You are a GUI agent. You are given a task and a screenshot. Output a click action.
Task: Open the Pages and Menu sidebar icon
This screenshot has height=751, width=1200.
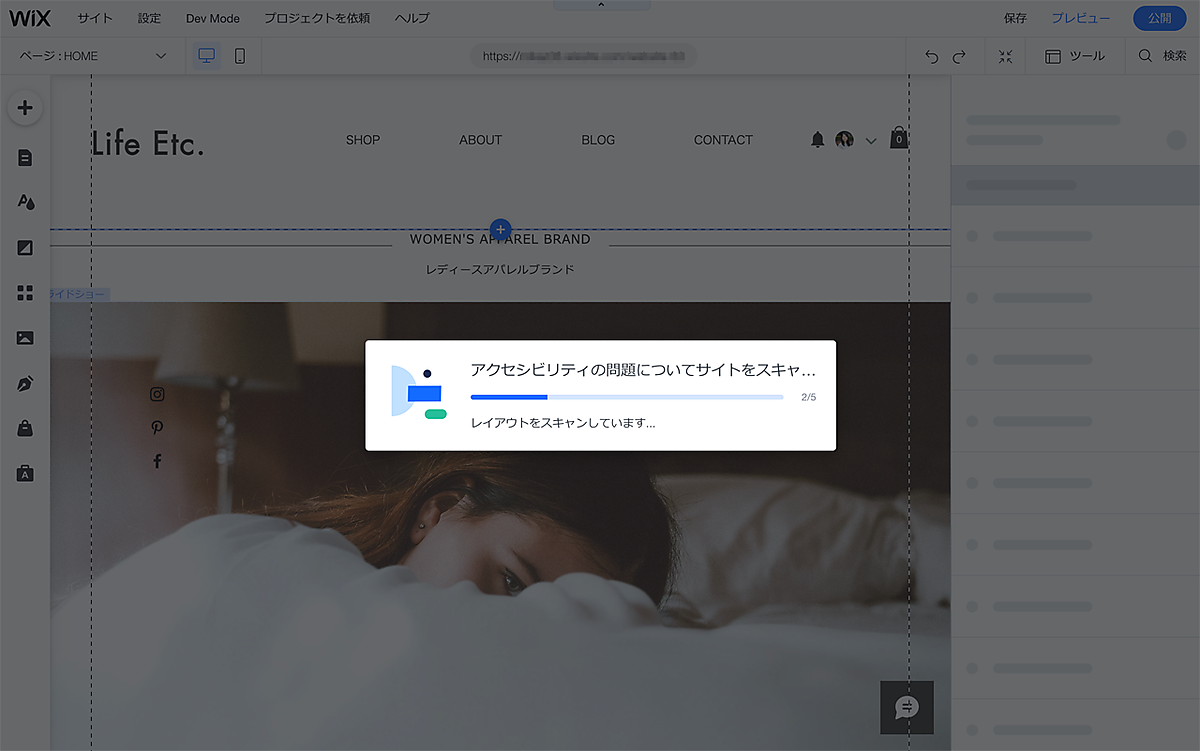[25, 158]
